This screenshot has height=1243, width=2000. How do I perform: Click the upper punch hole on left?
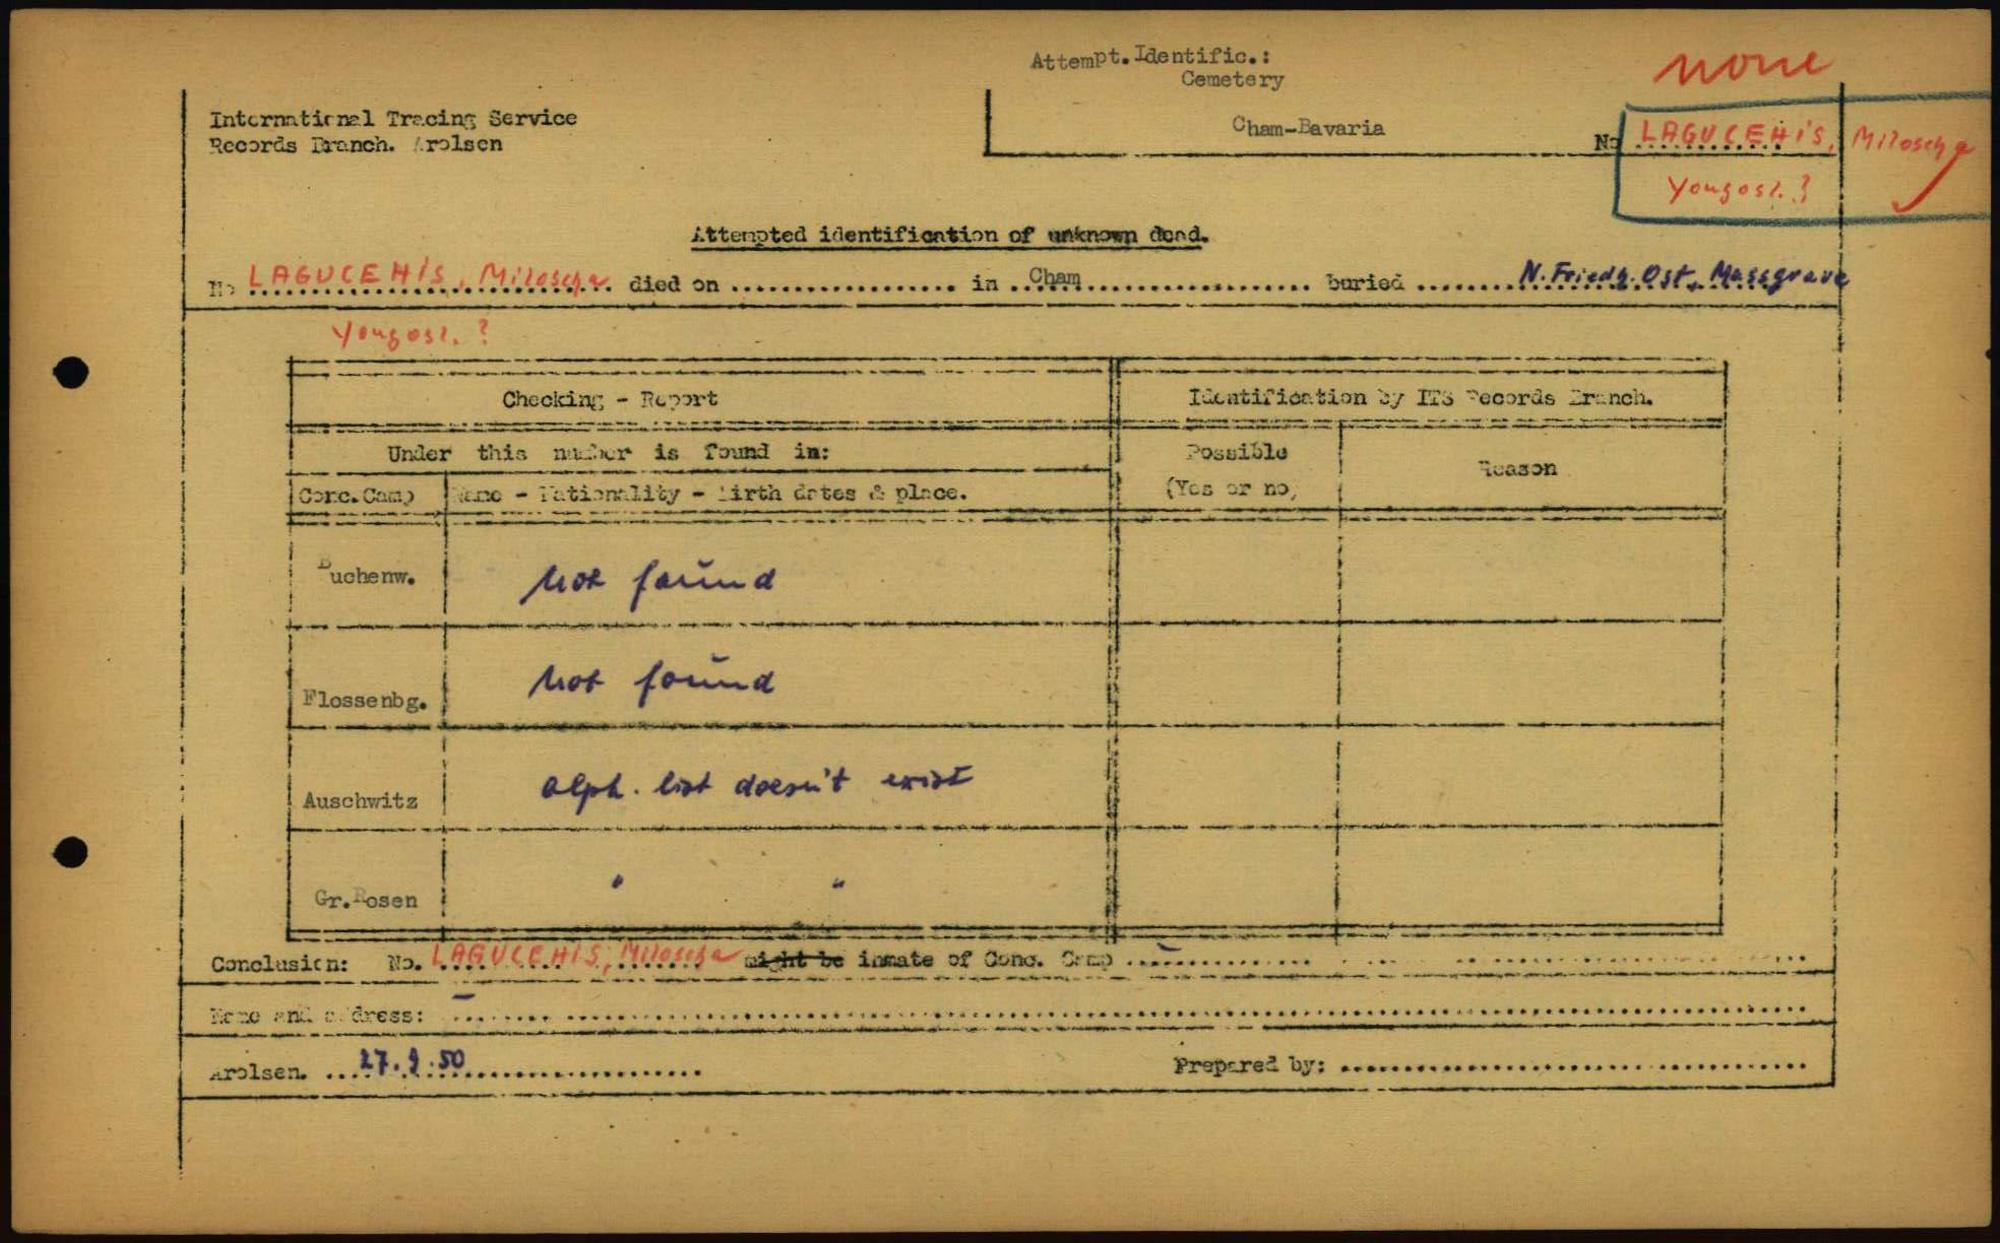click(70, 372)
